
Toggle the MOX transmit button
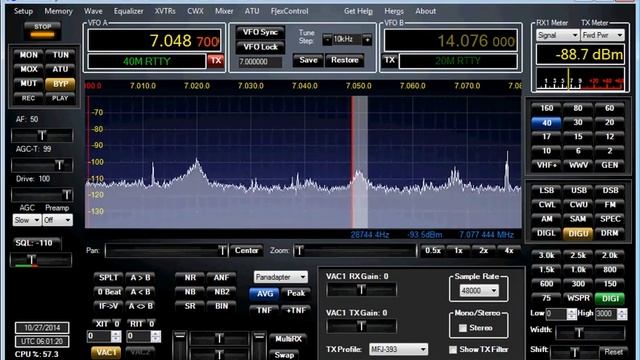pos(29,69)
